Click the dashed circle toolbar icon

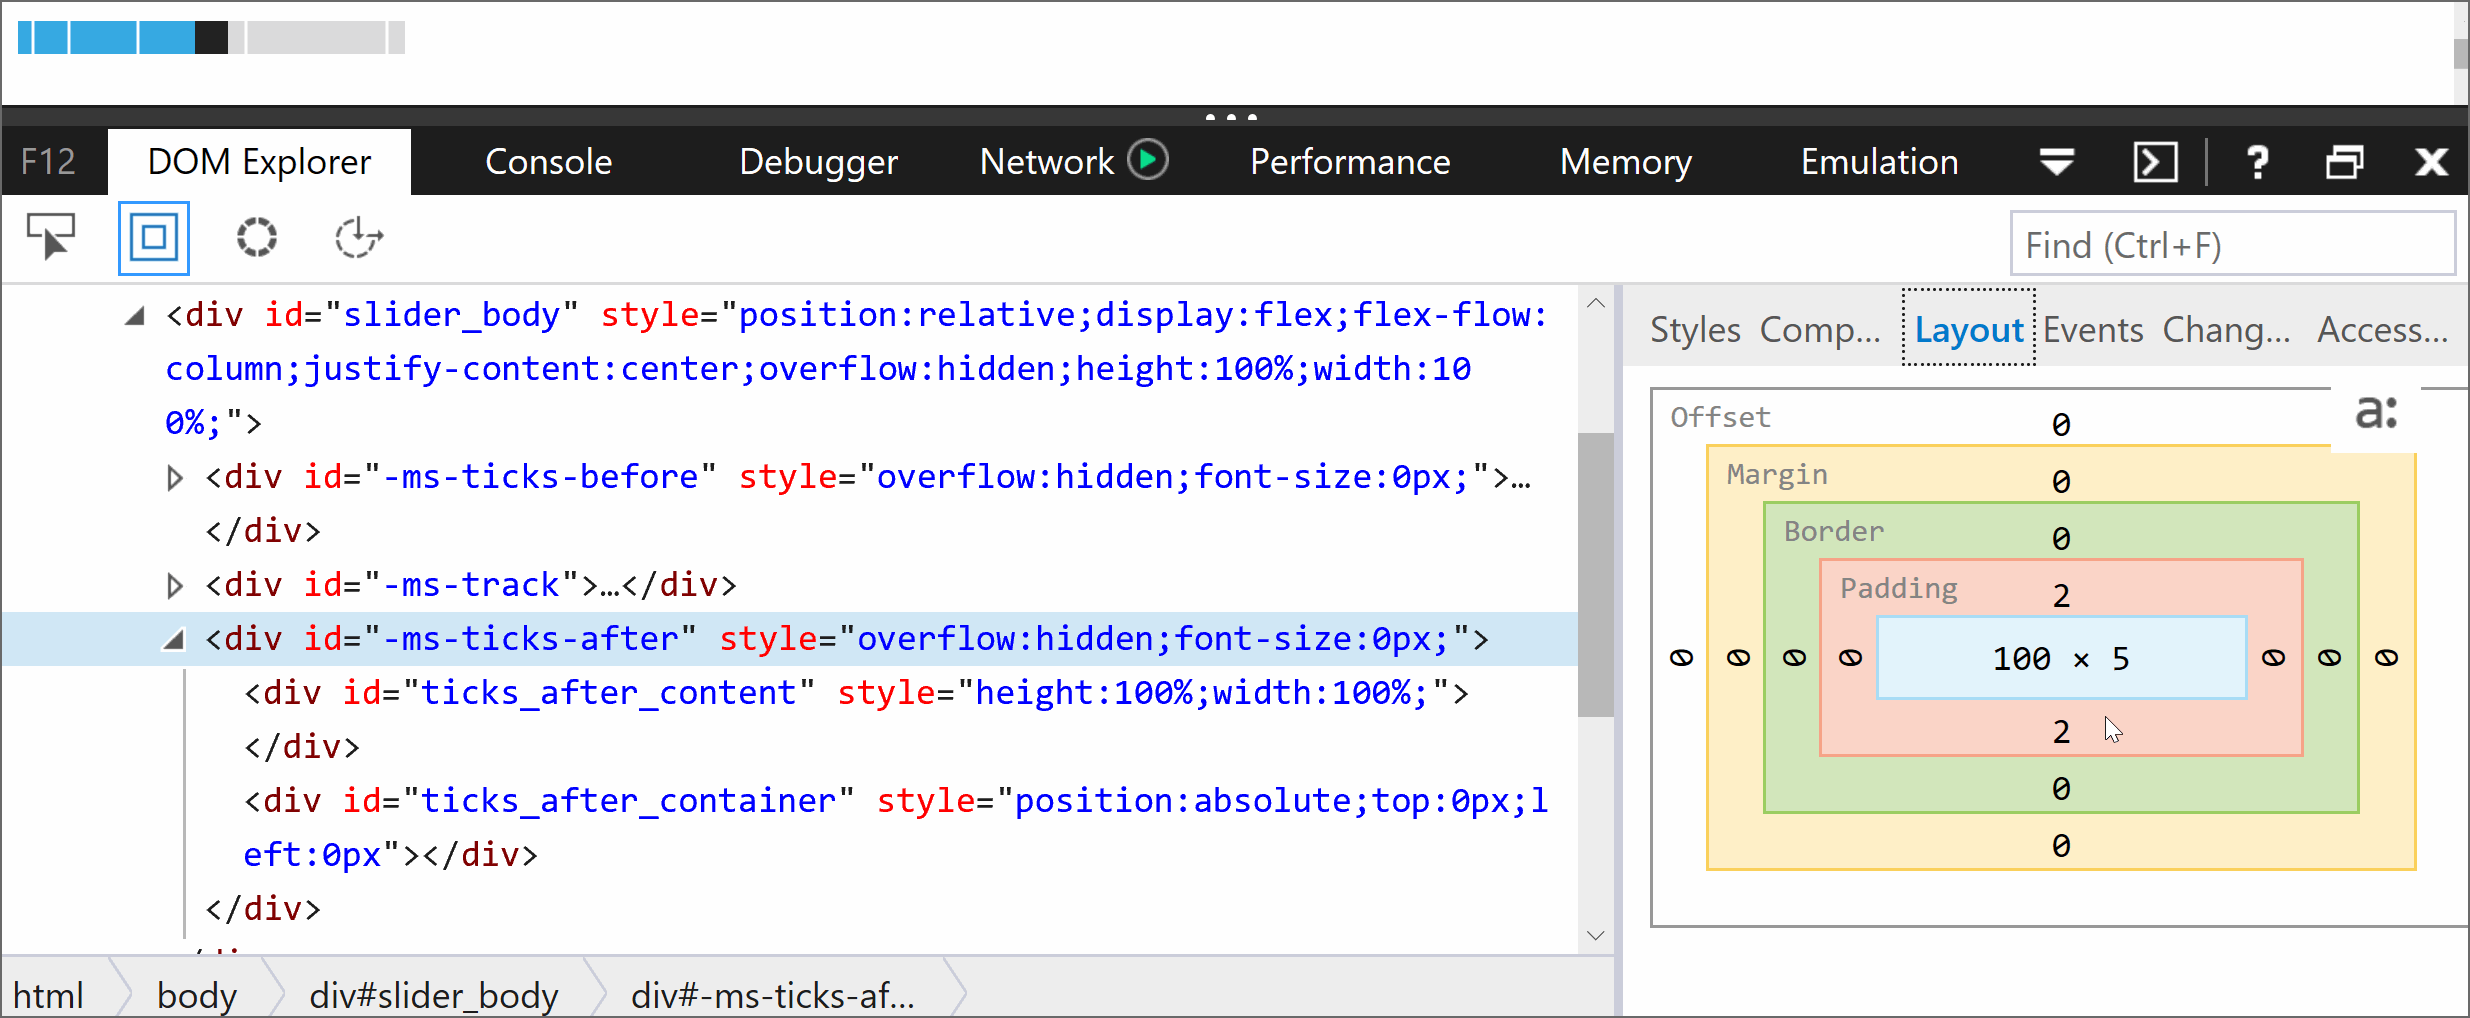point(256,238)
